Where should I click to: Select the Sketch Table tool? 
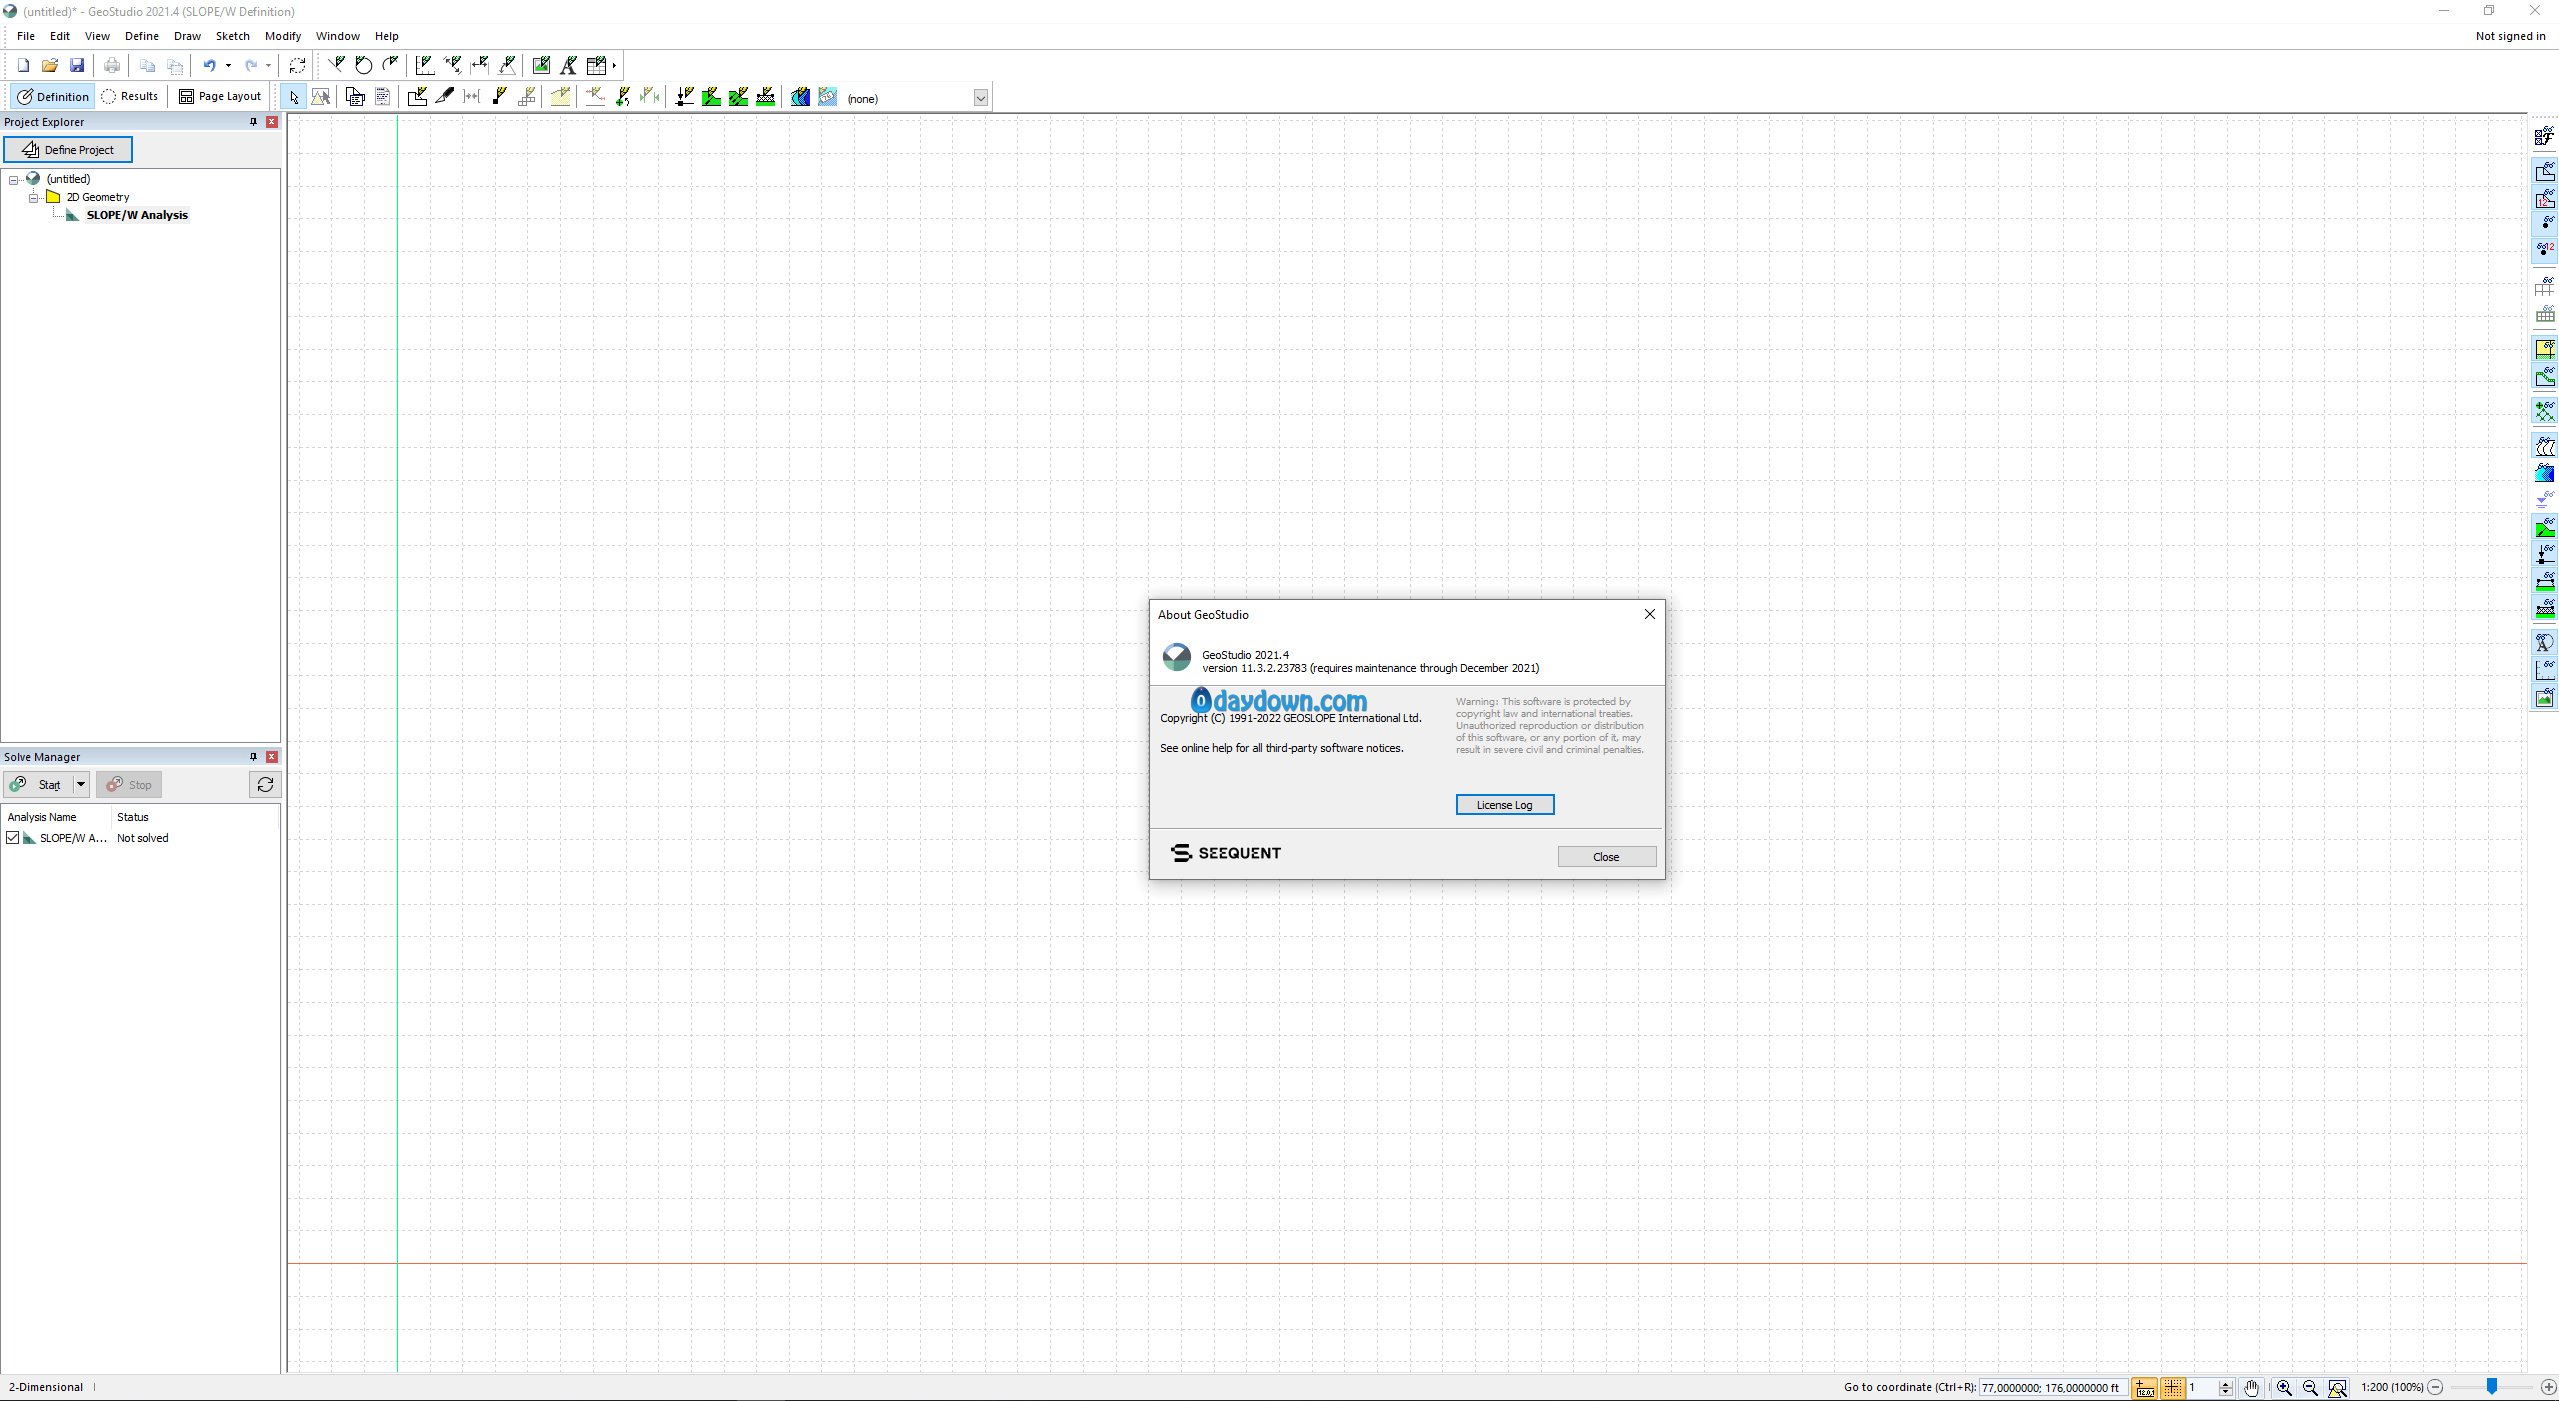click(596, 65)
